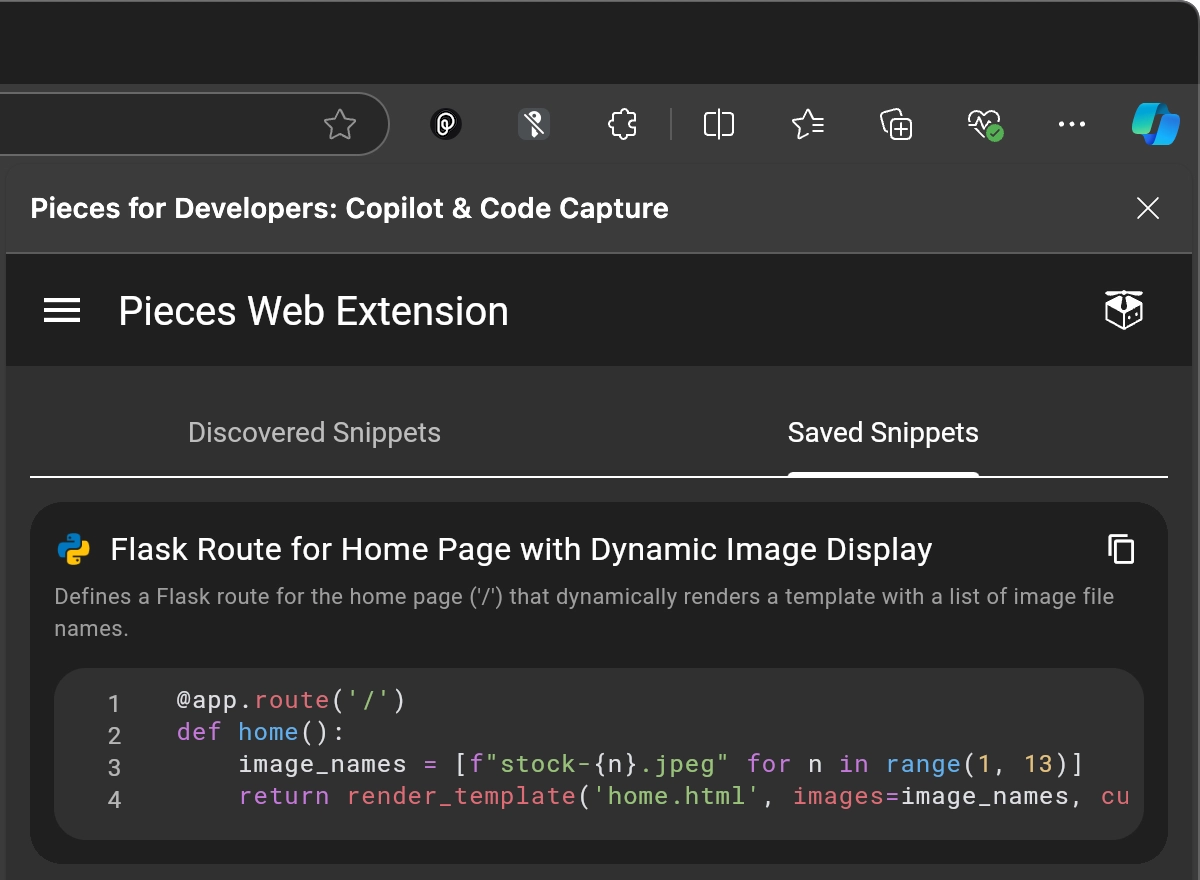1200x880 pixels.
Task: Open Copilot in the toolbar
Action: pyautogui.click(x=1156, y=124)
